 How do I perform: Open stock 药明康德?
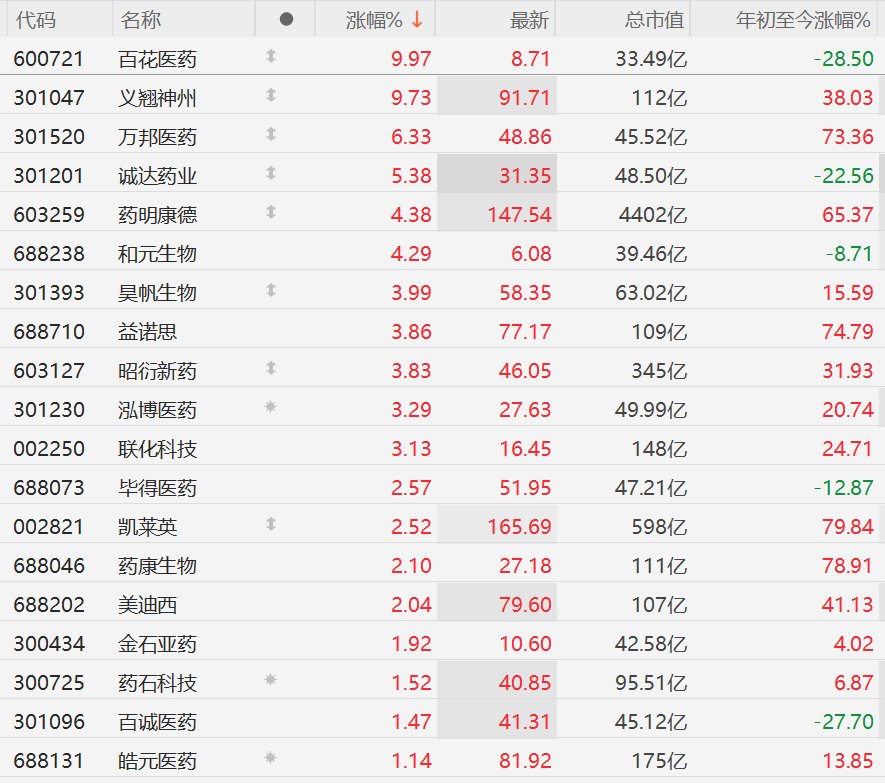tap(157, 215)
